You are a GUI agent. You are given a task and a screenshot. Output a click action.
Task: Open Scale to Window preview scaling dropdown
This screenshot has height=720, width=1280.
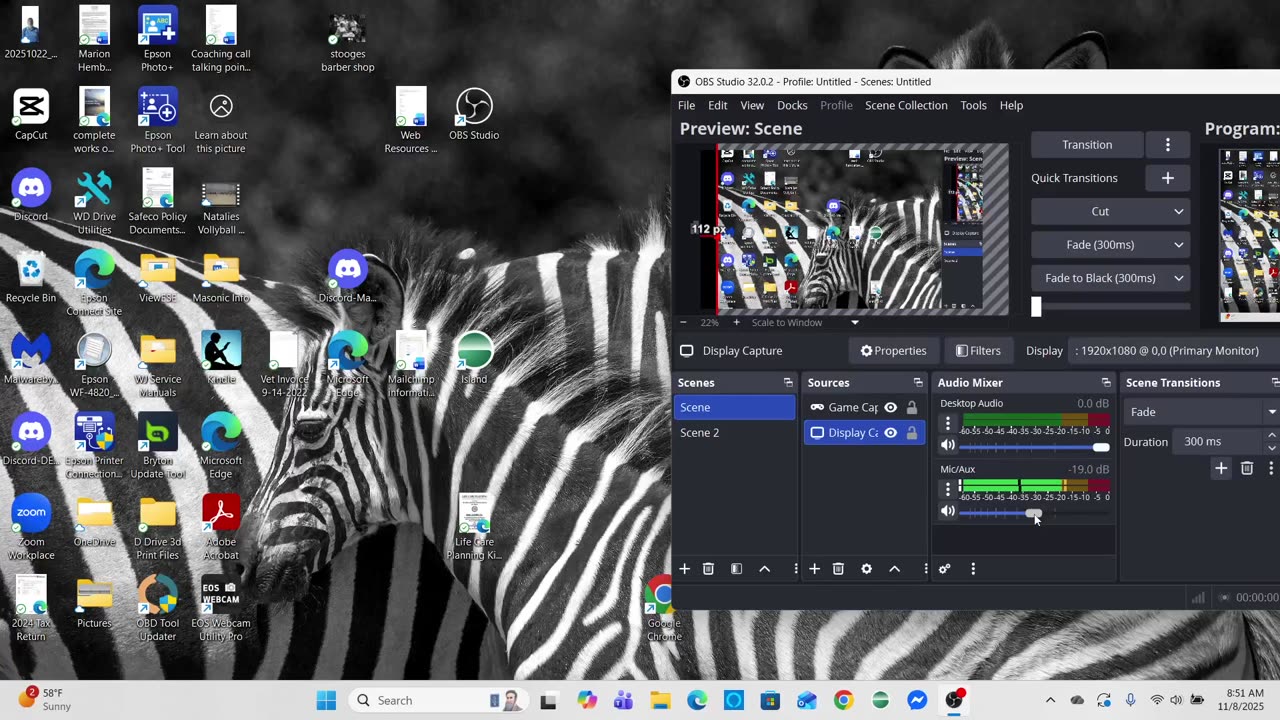pos(805,322)
